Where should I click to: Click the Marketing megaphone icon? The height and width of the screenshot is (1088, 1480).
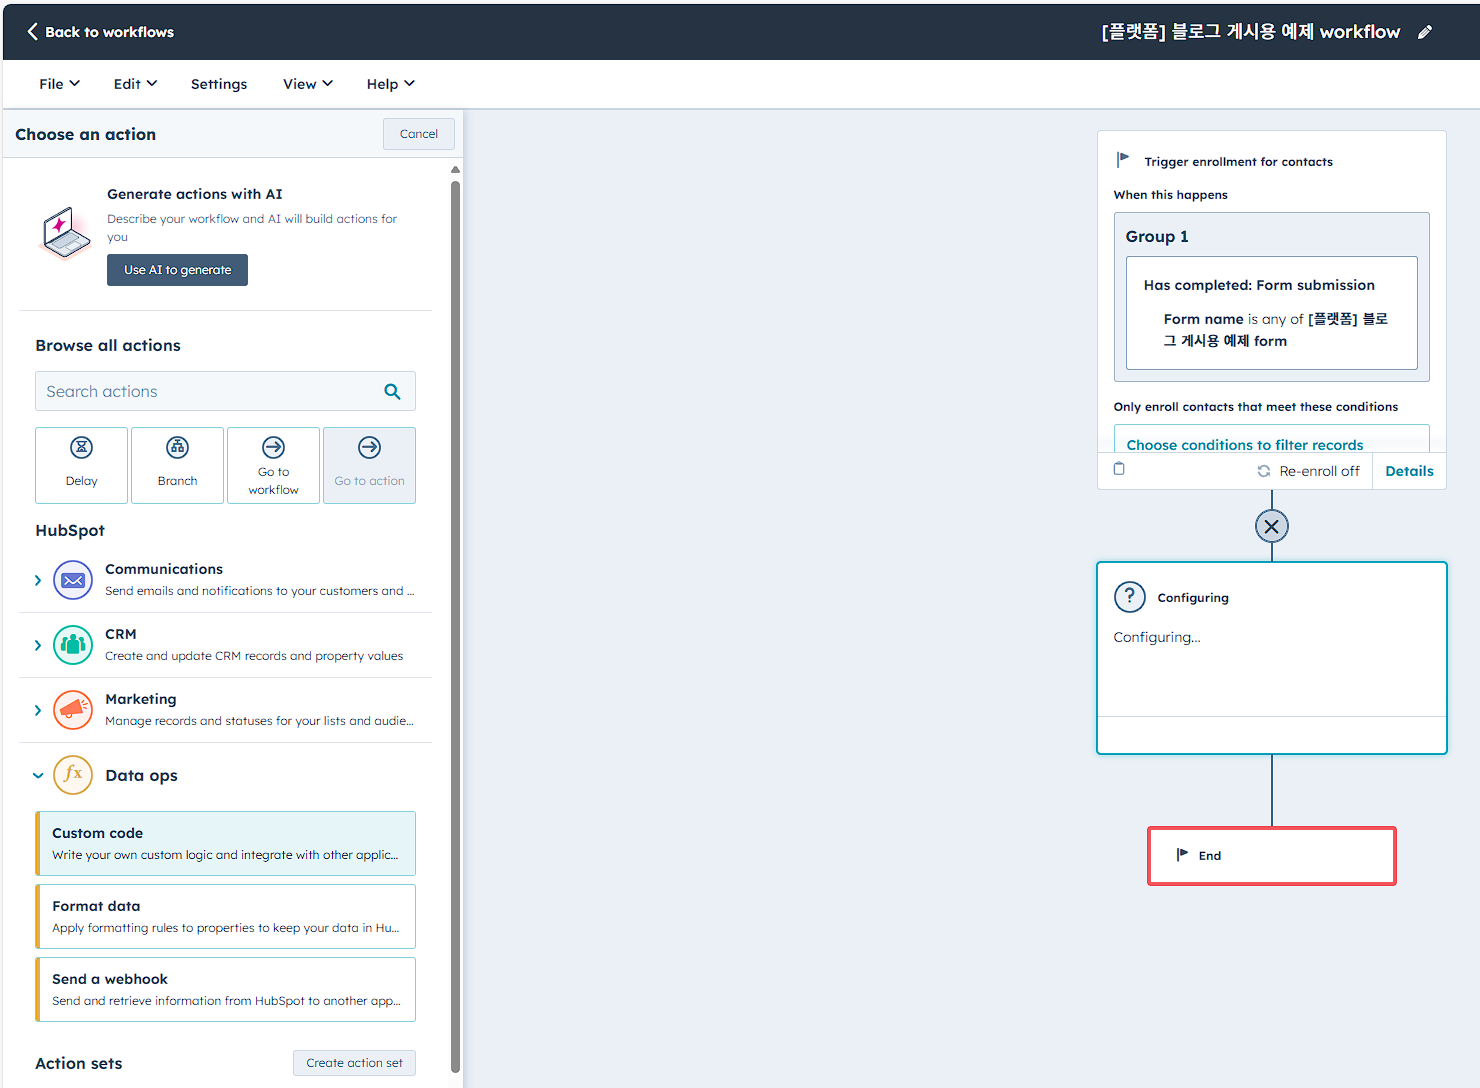73,710
